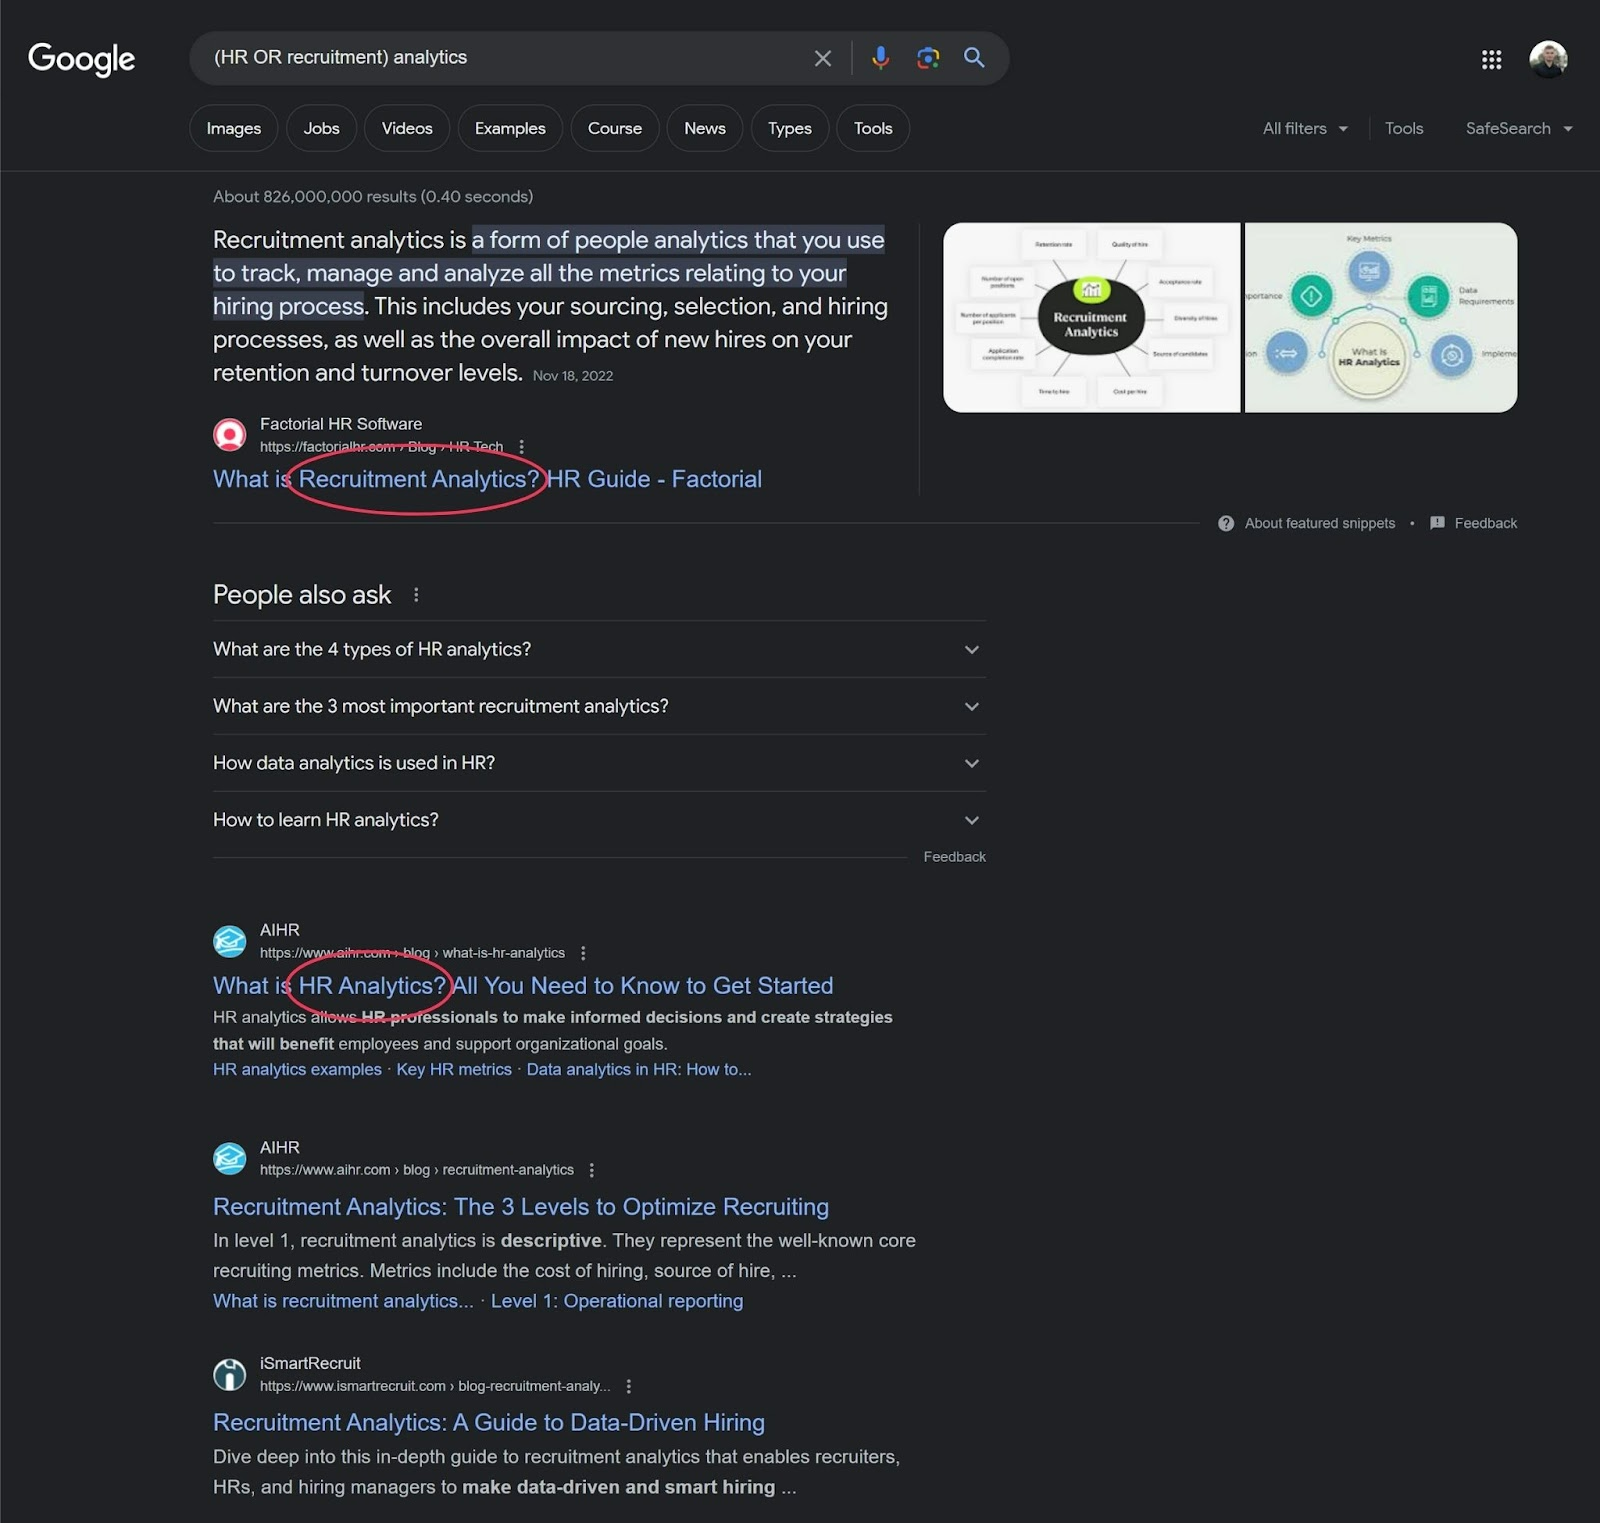Open Factorial 'What is Recruitment Analytics?' link

tap(487, 479)
